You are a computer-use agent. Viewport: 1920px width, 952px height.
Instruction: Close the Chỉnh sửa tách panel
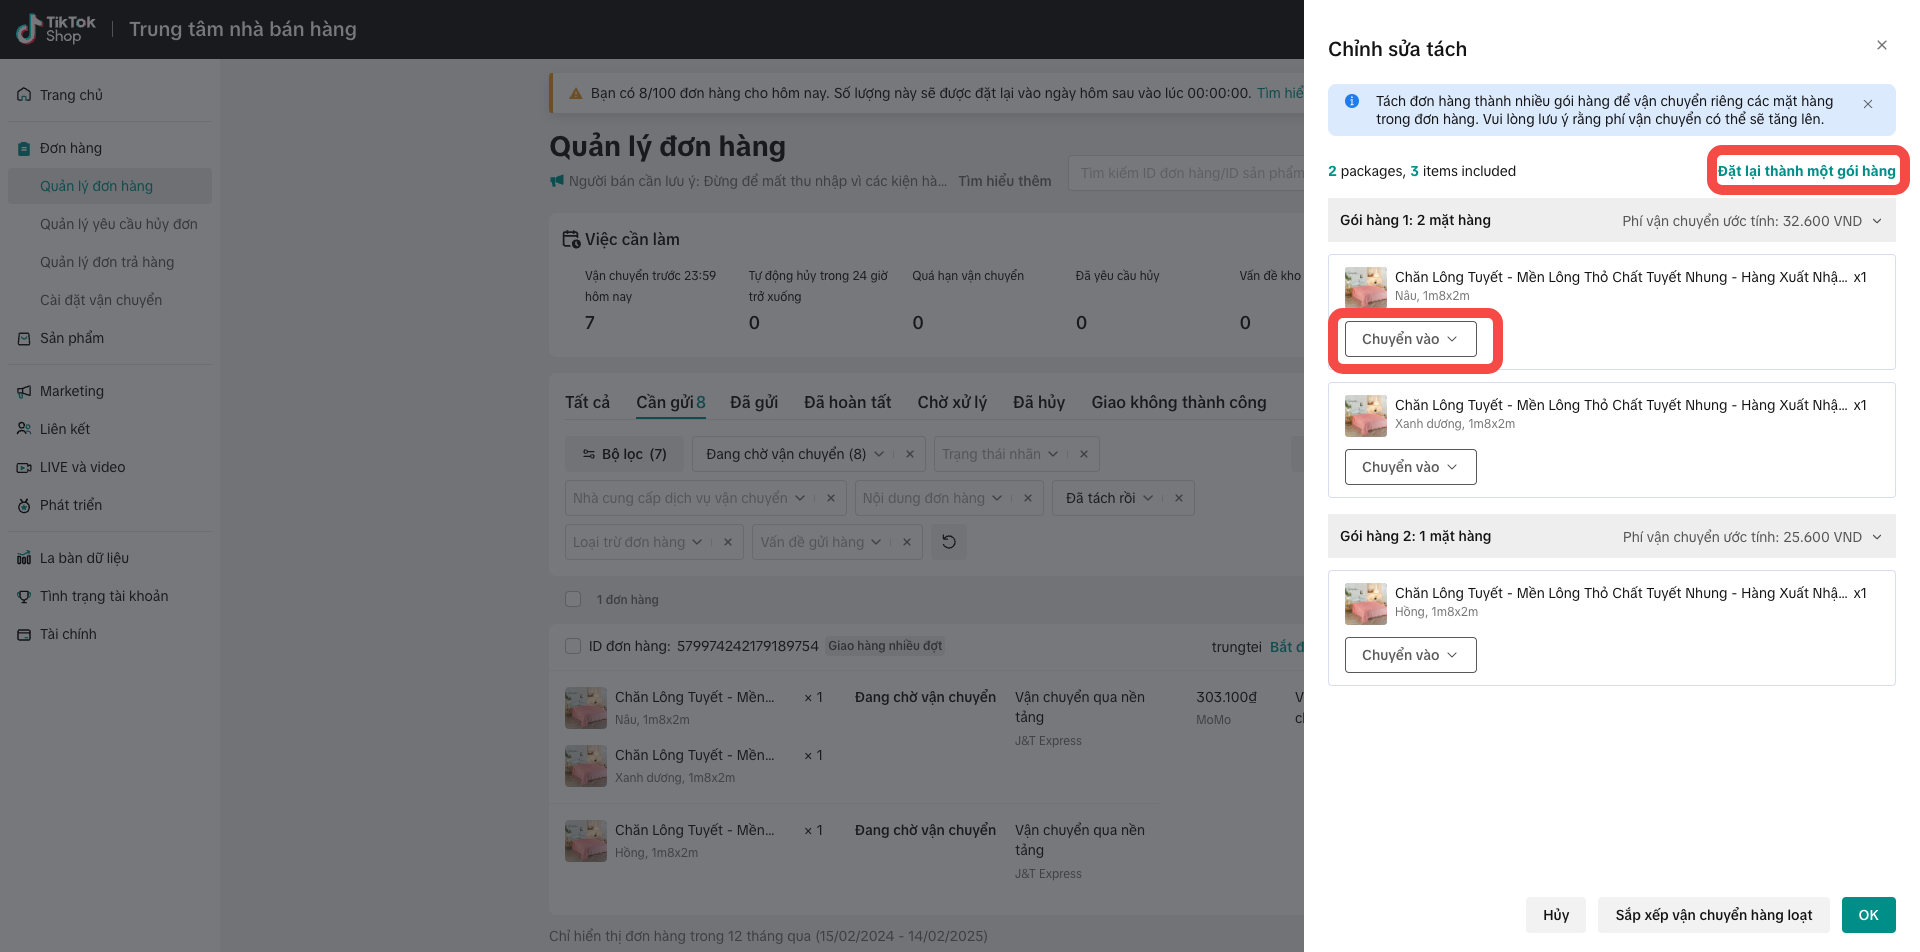pyautogui.click(x=1881, y=45)
